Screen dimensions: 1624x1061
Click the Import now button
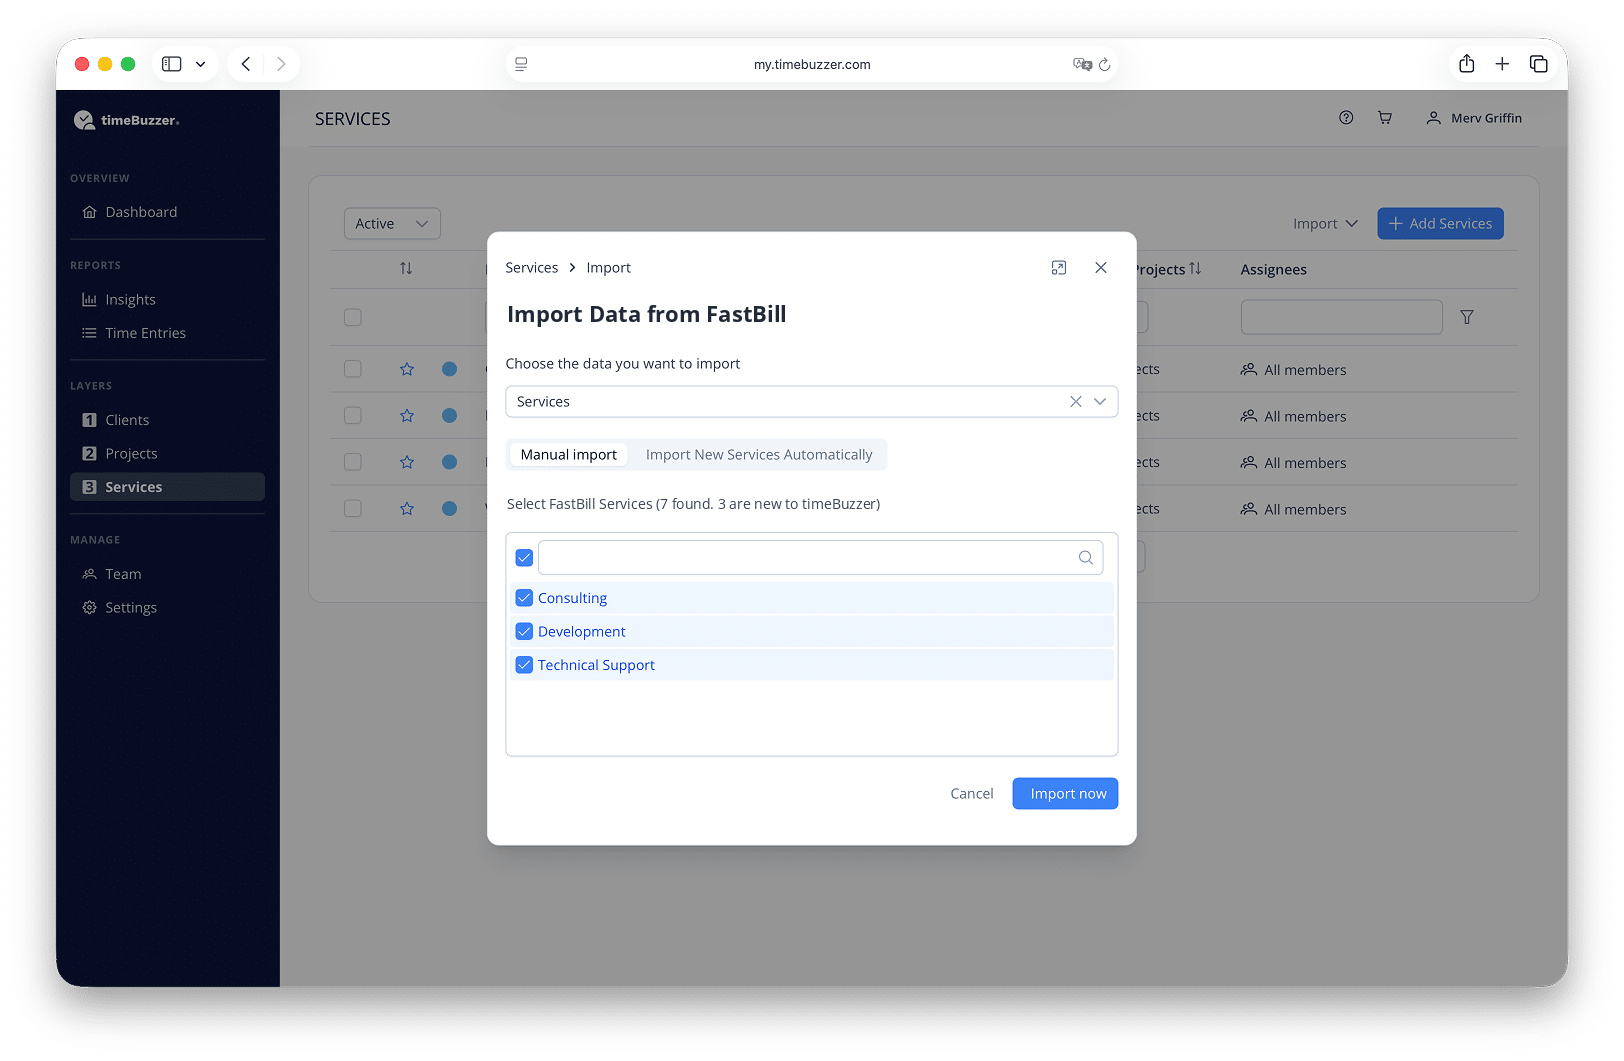[x=1065, y=794]
